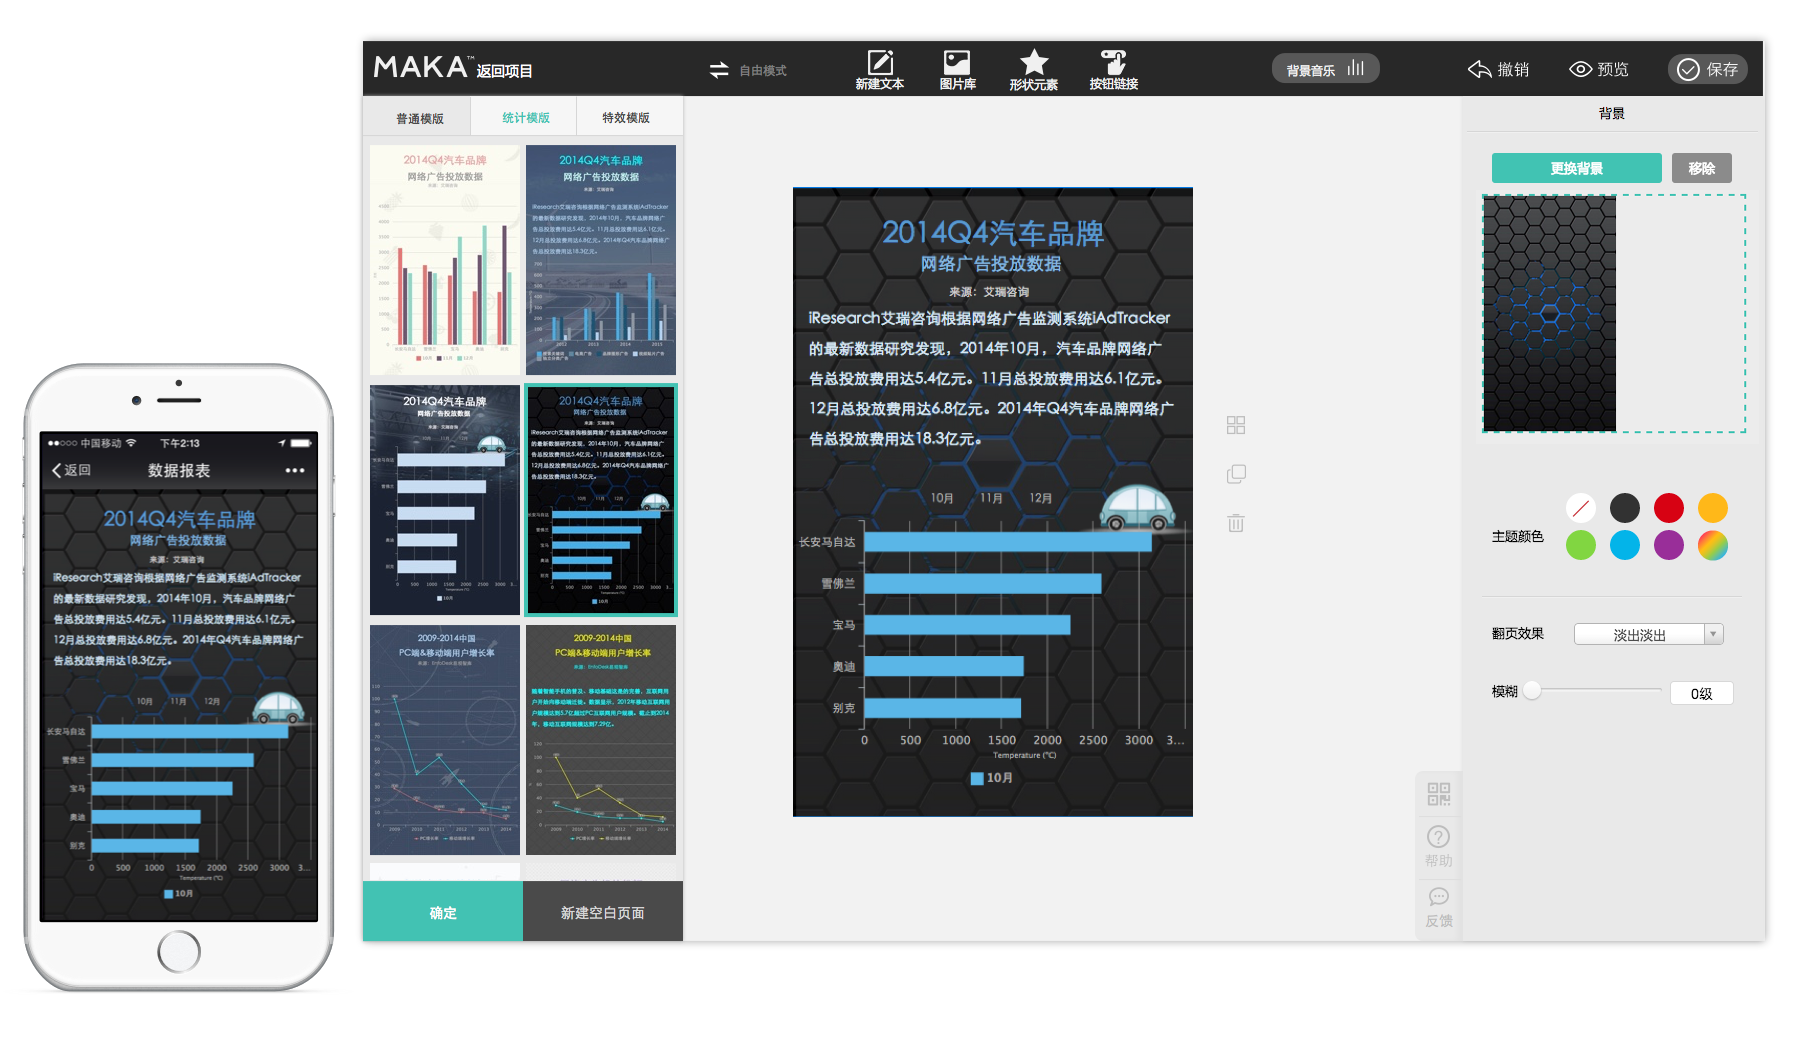Click 更换背景 to change background
1800x1047 pixels.
pos(1577,168)
